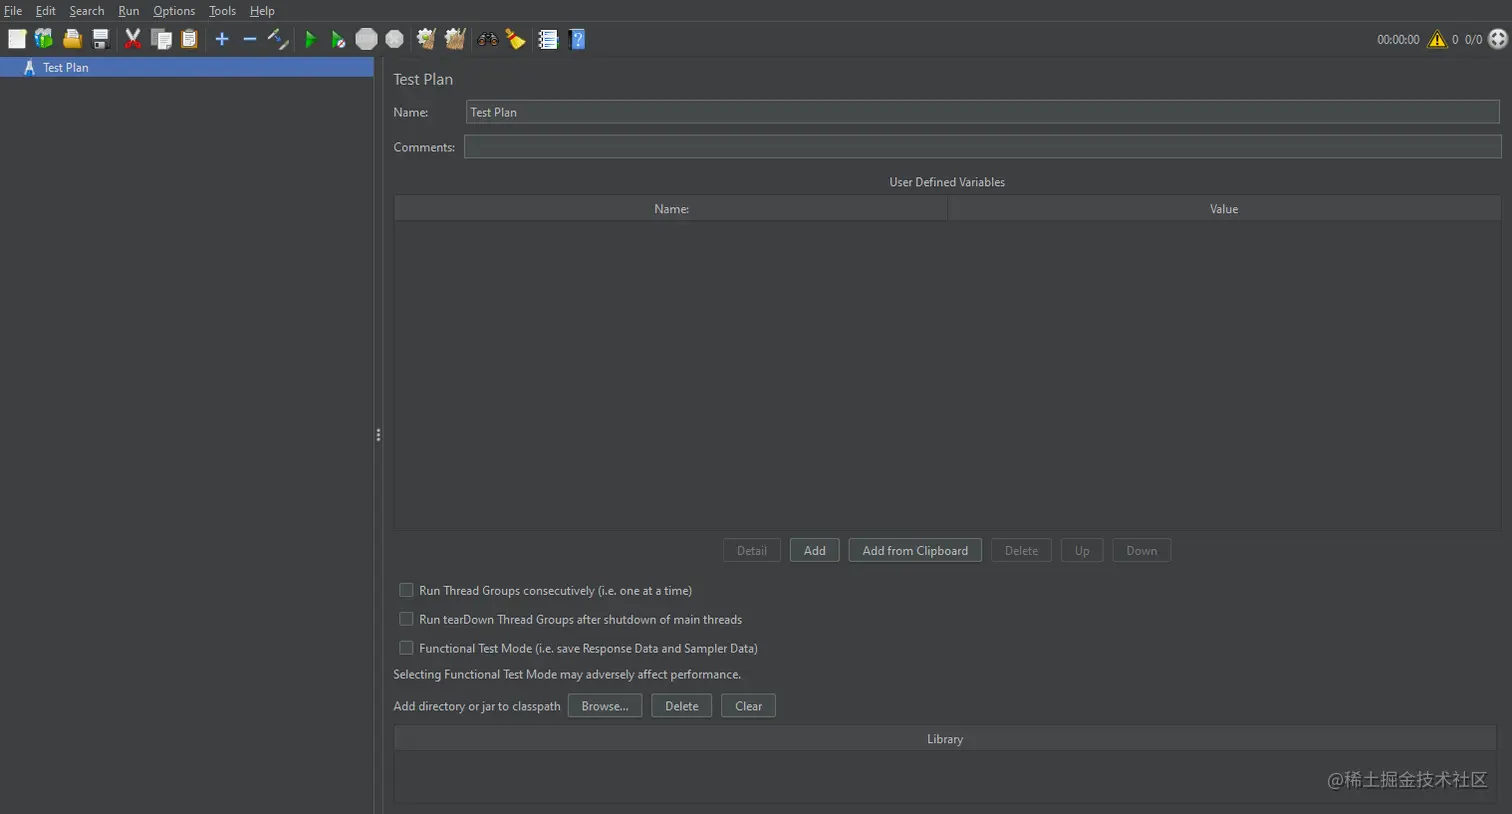Image resolution: width=1512 pixels, height=814 pixels.
Task: Collapse all tree nodes with minus icon
Action: [x=250, y=39]
